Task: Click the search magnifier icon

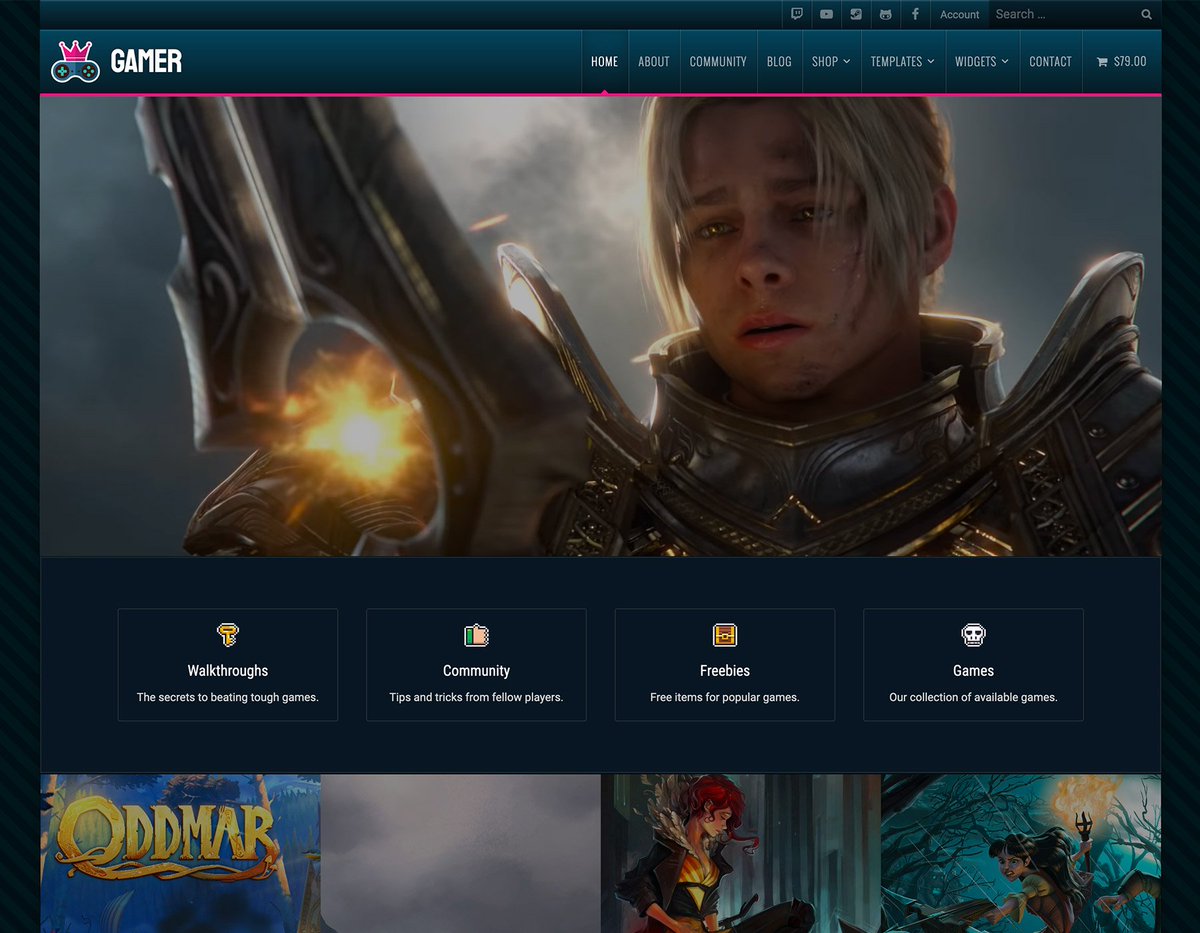Action: (1146, 14)
